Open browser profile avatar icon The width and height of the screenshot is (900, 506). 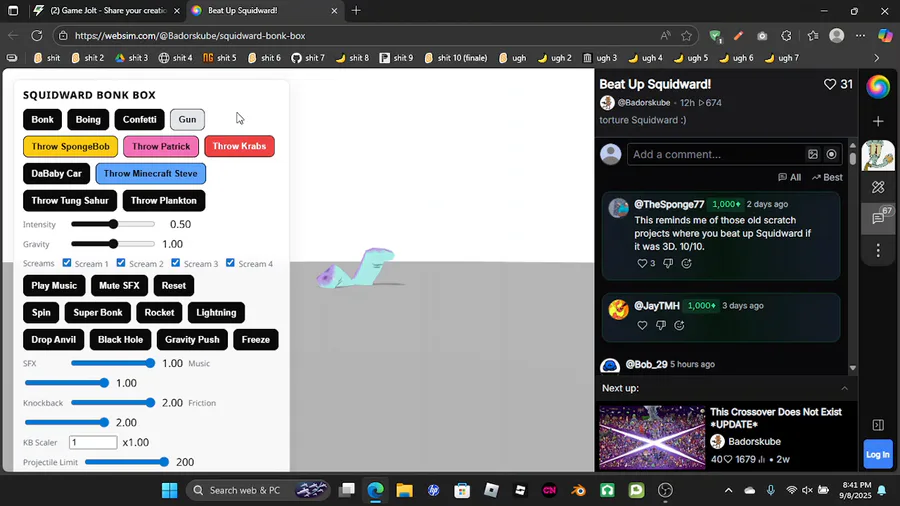click(x=837, y=36)
